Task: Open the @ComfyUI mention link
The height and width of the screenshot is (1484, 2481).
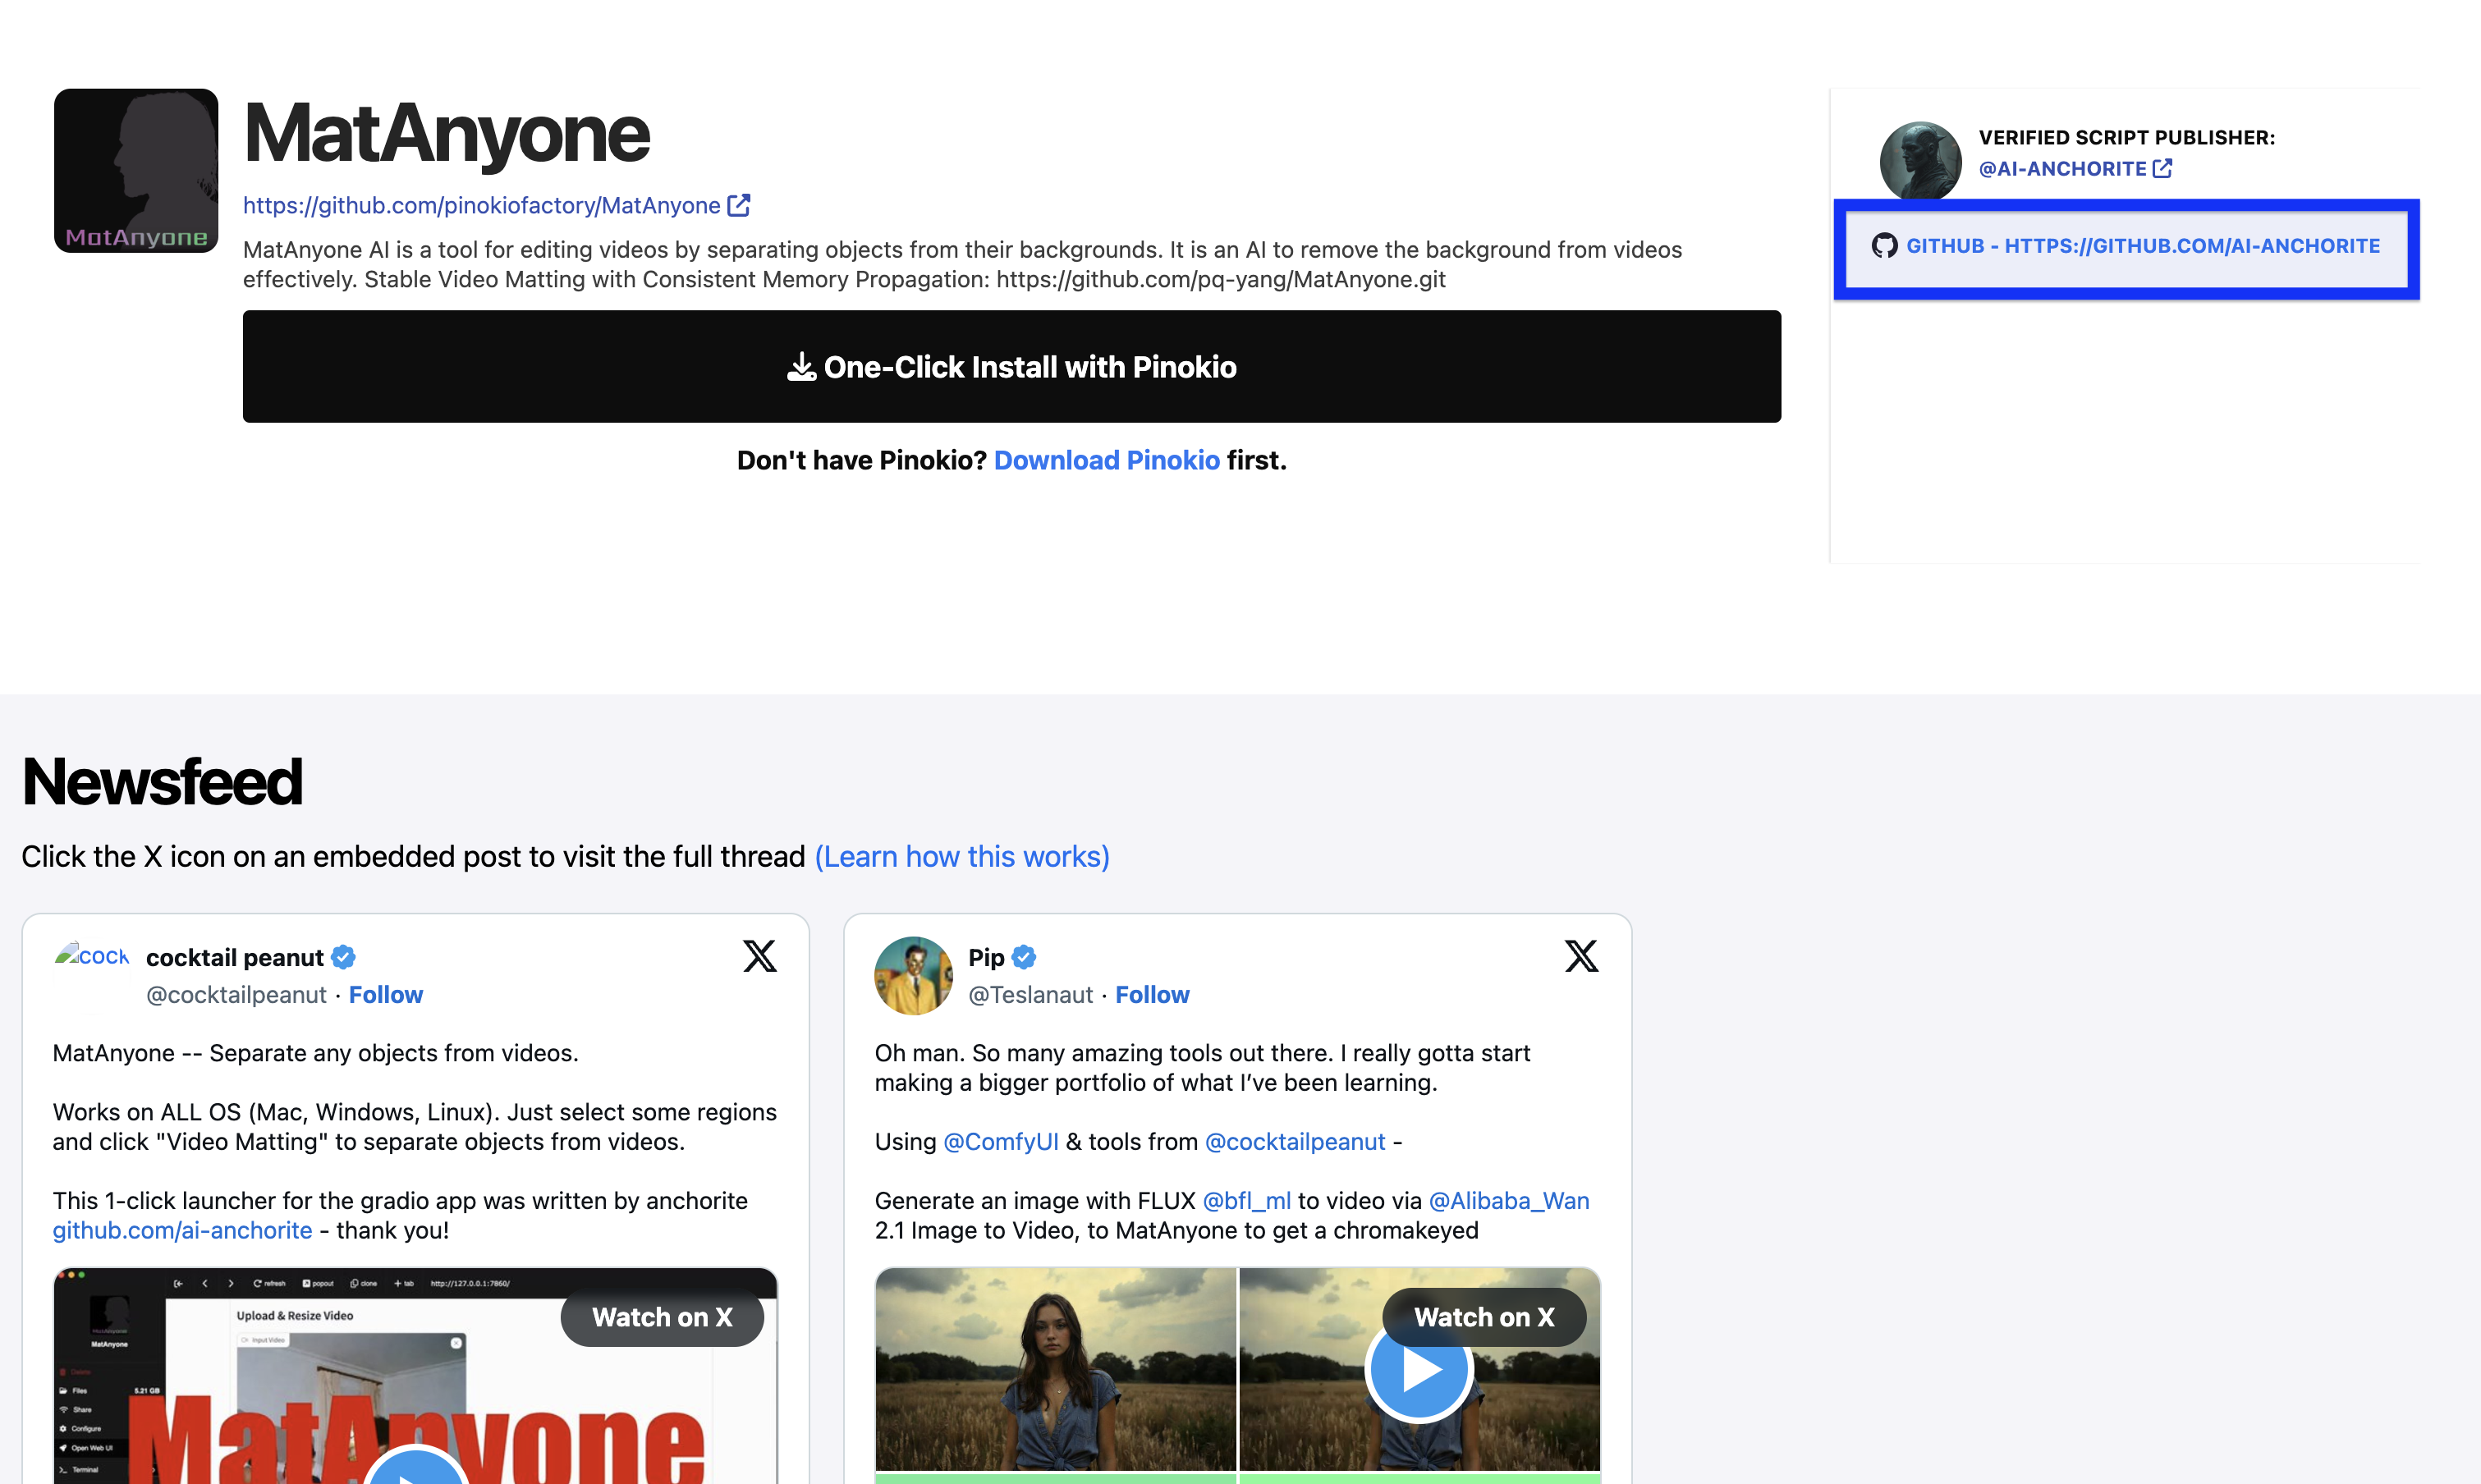Action: point(1000,1142)
